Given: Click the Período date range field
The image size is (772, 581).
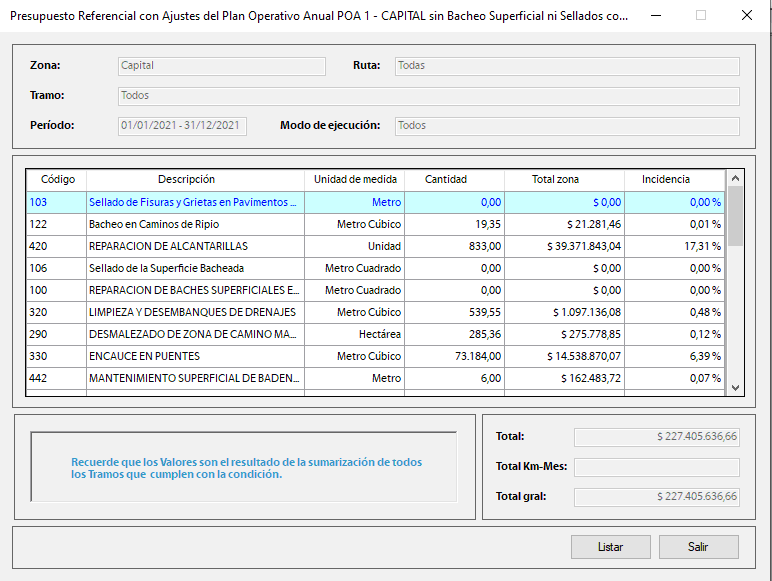Looking at the screenshot, I should tap(181, 126).
